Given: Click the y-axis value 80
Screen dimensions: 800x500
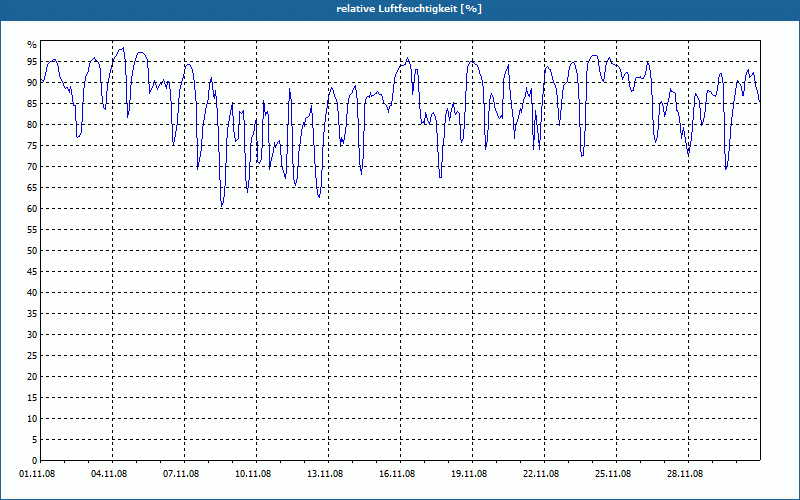Looking at the screenshot, I should click(32, 124).
